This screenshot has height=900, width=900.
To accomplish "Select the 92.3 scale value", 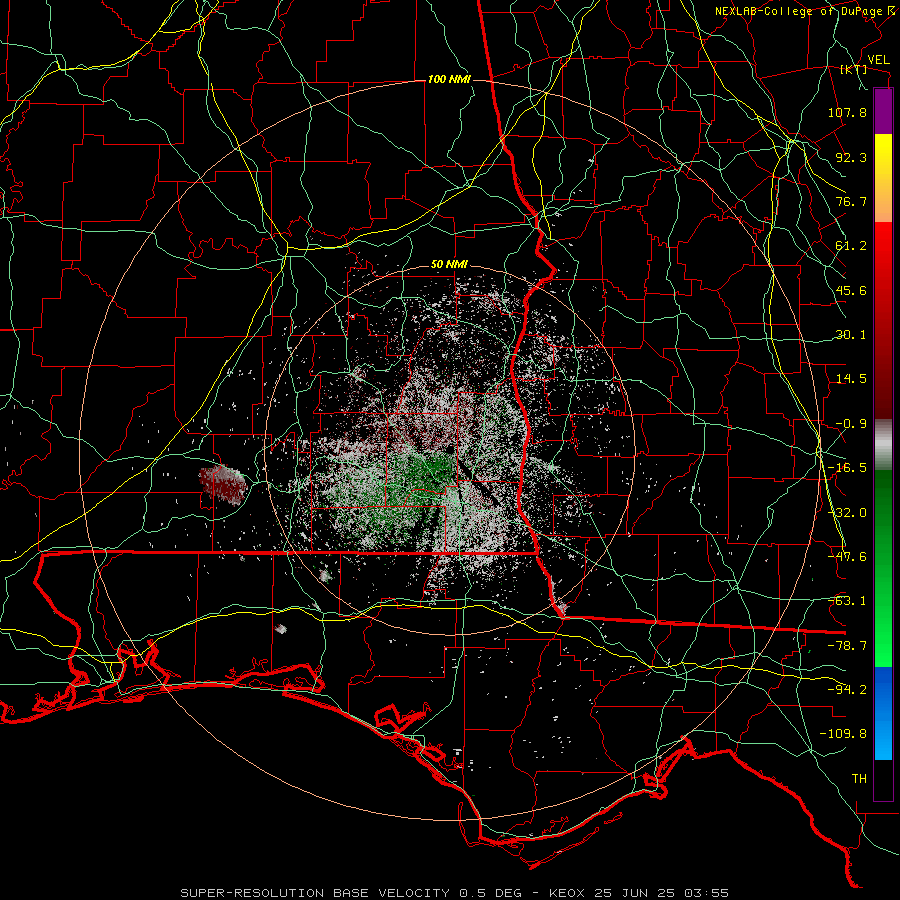I will [x=851, y=157].
